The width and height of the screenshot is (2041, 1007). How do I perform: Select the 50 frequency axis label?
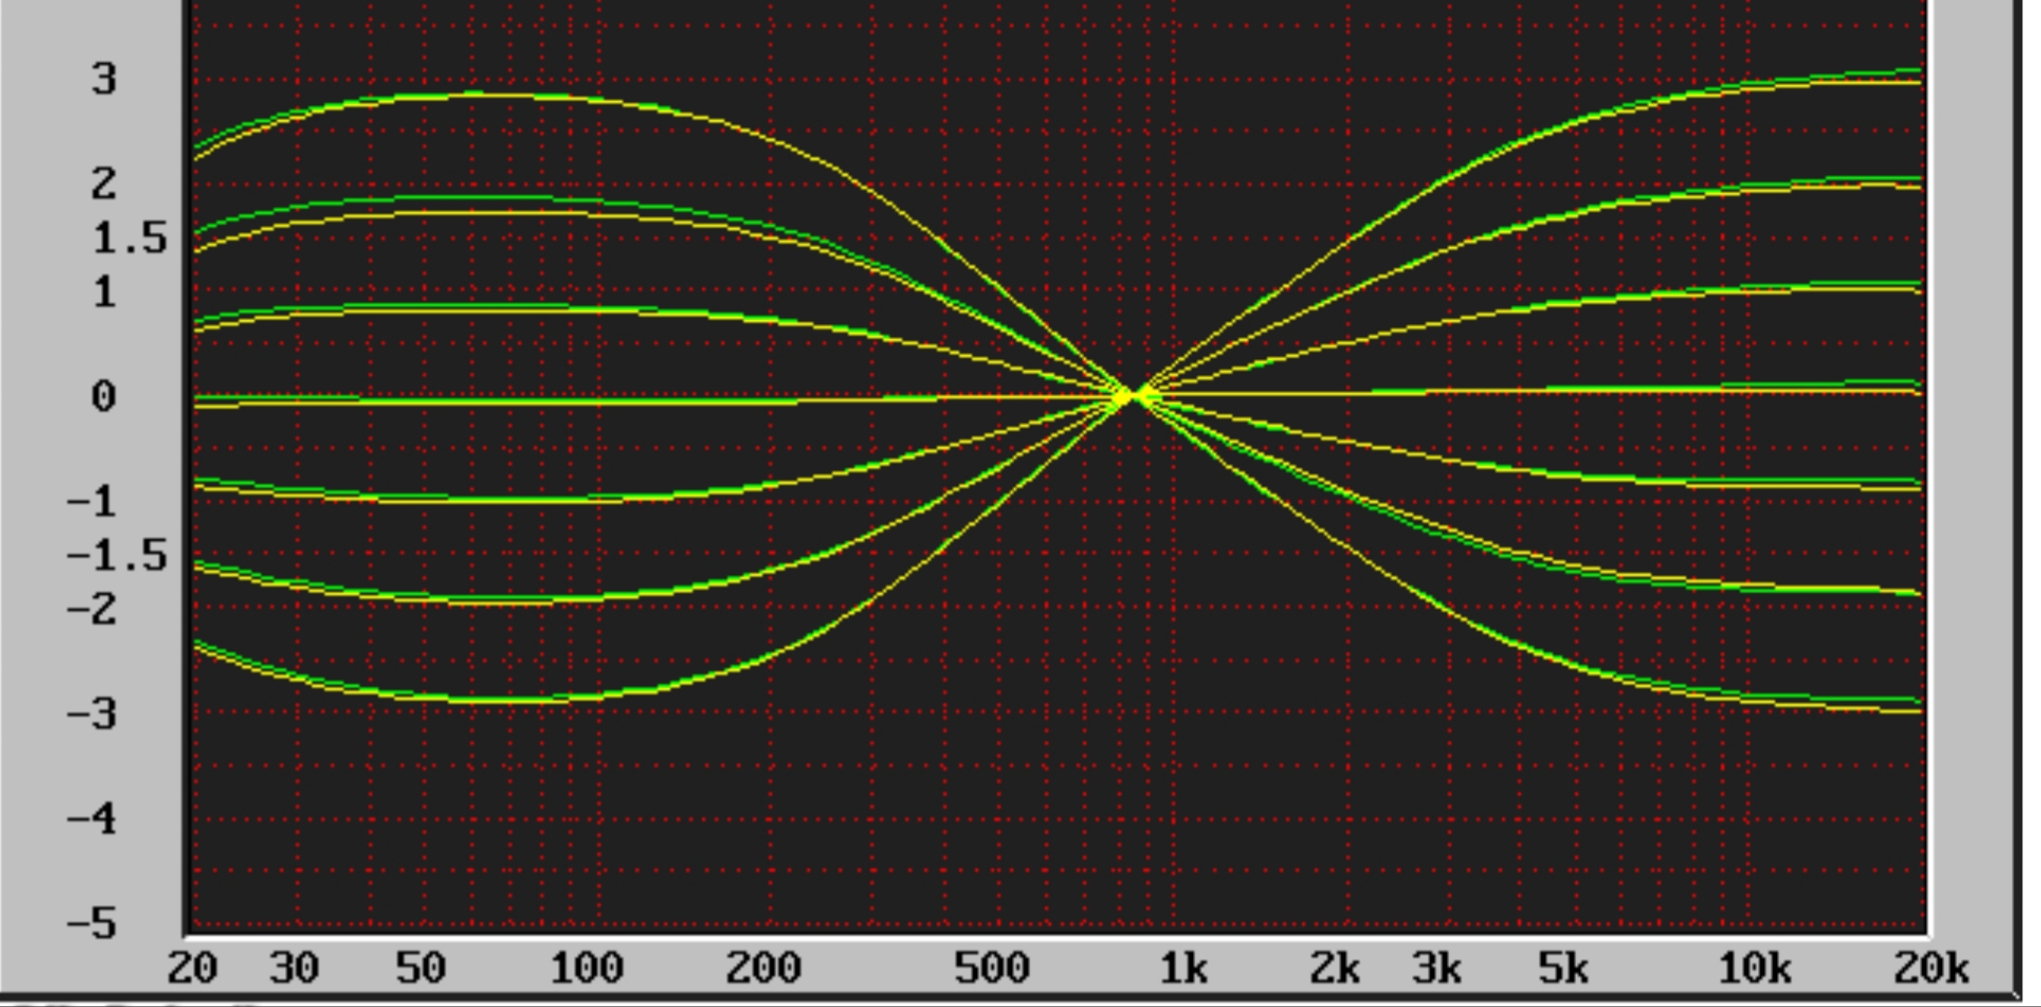[x=420, y=968]
